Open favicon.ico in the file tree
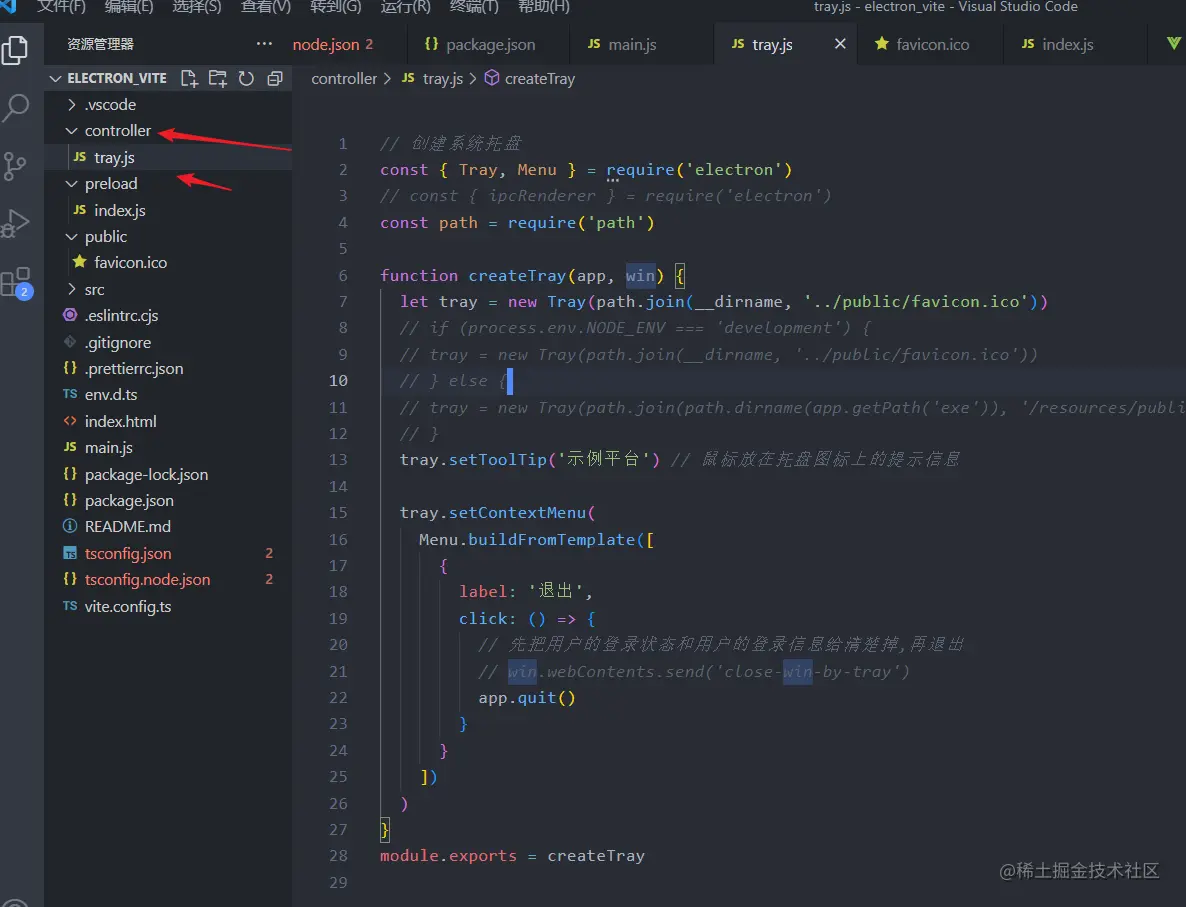 tap(168, 262)
